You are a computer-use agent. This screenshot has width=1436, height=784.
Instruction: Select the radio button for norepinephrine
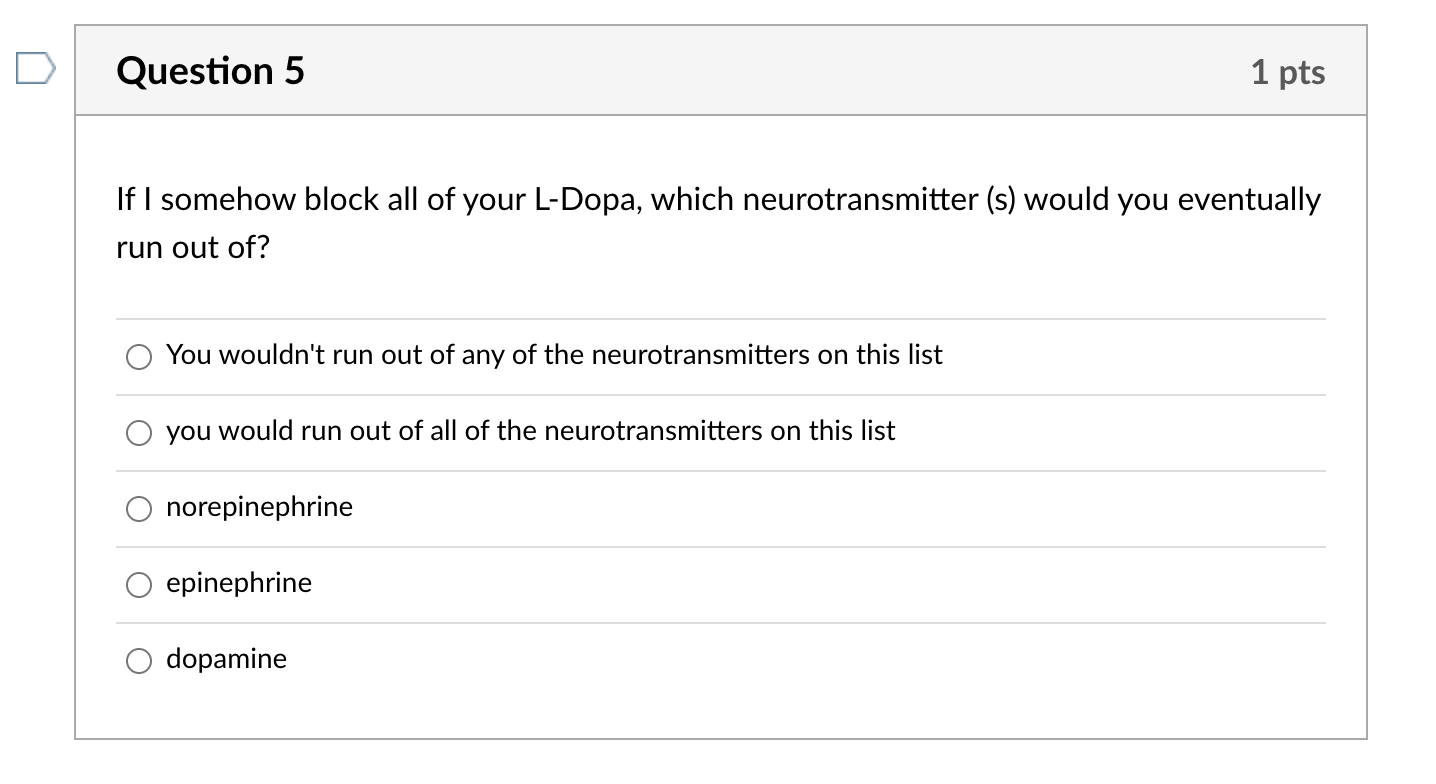pyautogui.click(x=139, y=508)
